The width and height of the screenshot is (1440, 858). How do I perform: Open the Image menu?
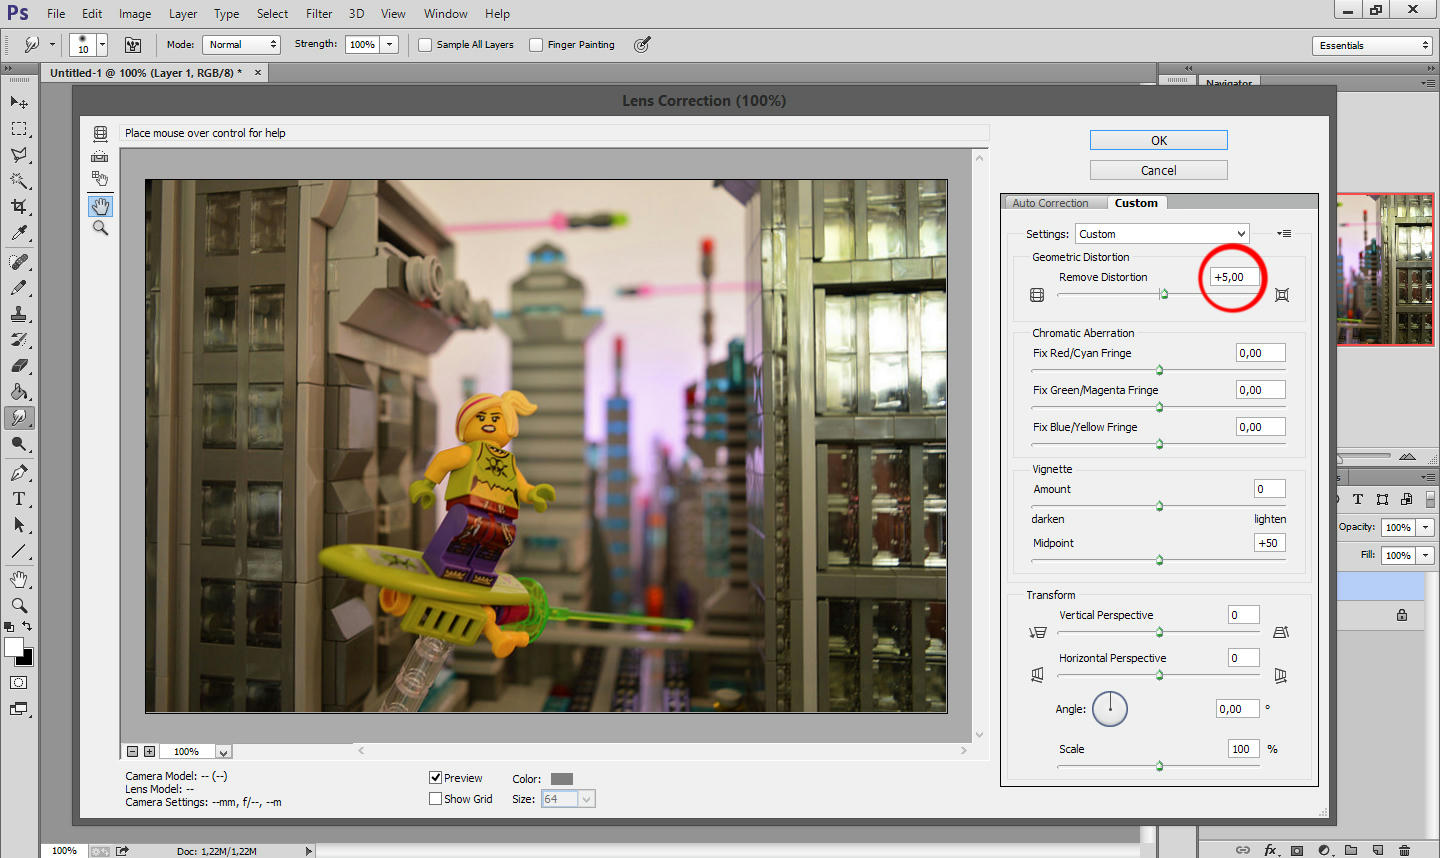click(135, 14)
